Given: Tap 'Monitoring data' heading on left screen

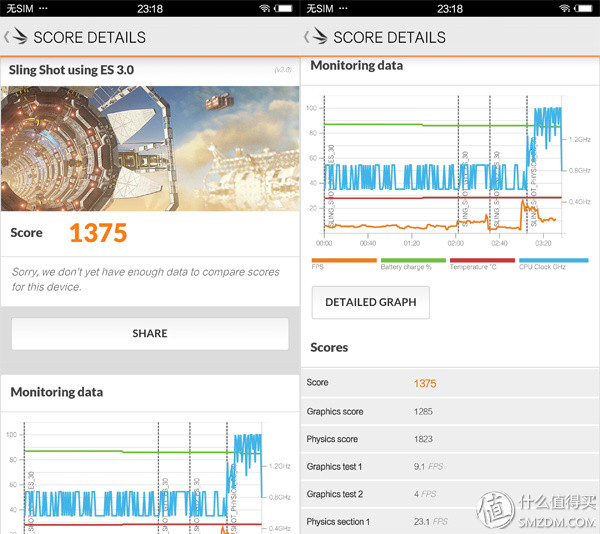Looking at the screenshot, I should tap(57, 392).
